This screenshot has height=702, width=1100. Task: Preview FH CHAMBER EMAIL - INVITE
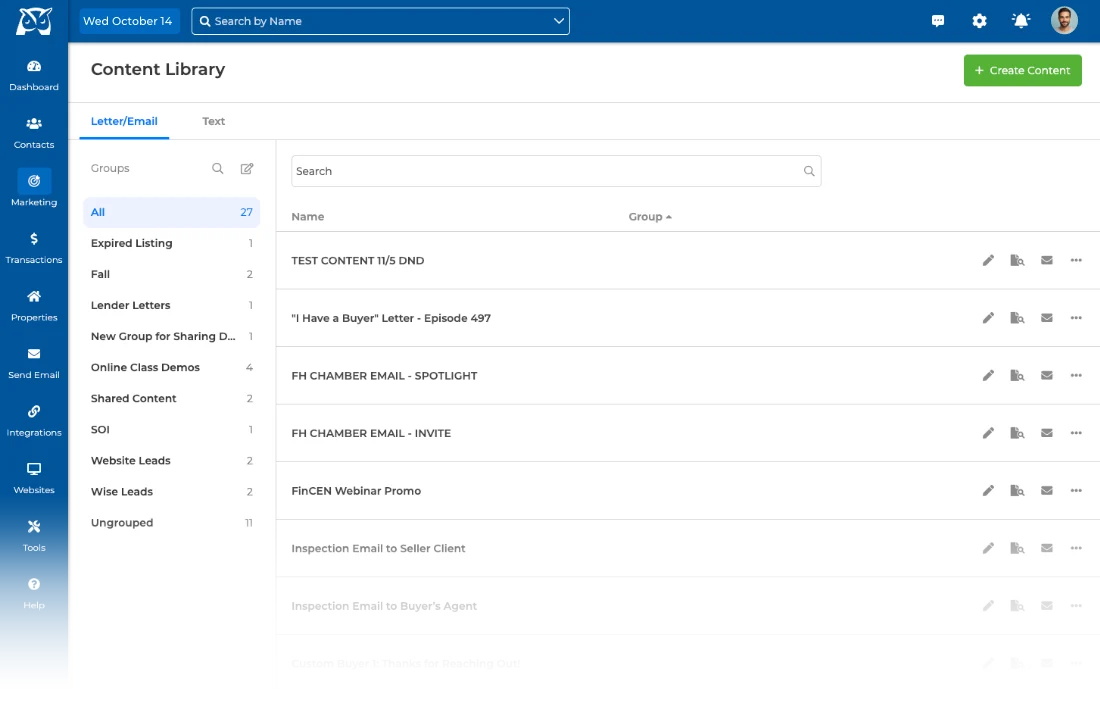pyautogui.click(x=1017, y=433)
